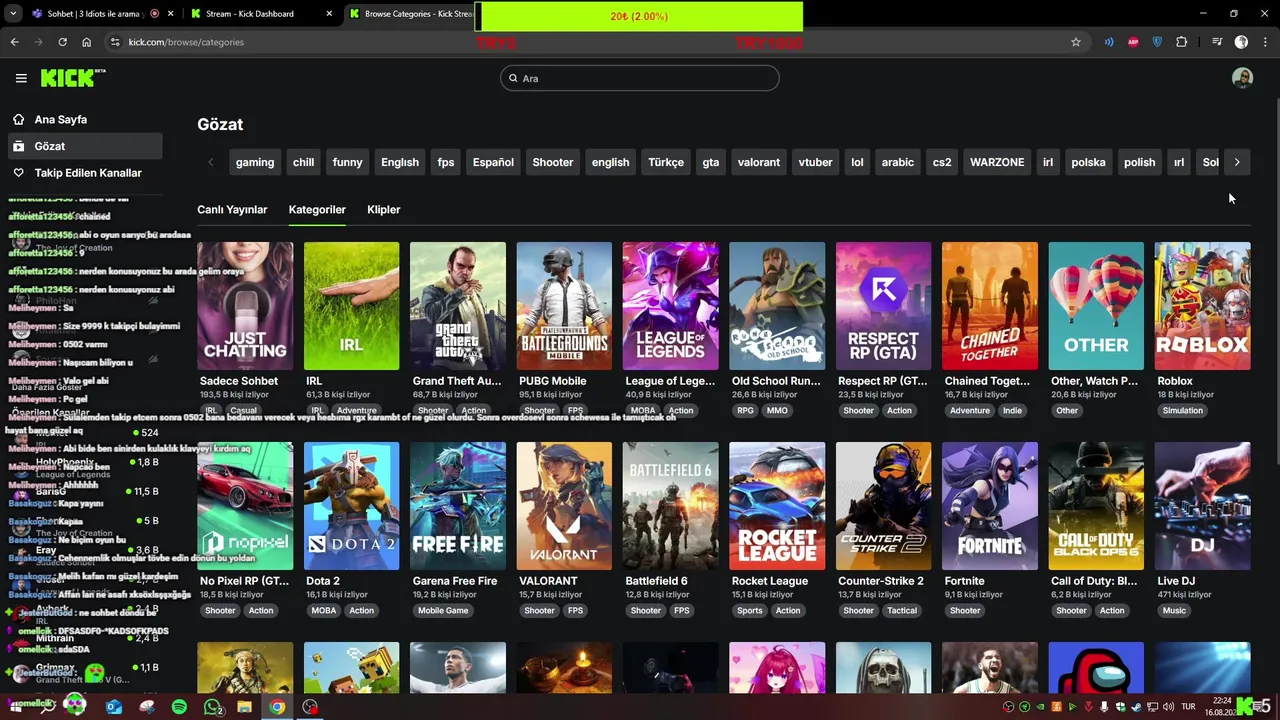Show previous category tags with left arrow
1280x720 pixels.
click(x=210, y=162)
